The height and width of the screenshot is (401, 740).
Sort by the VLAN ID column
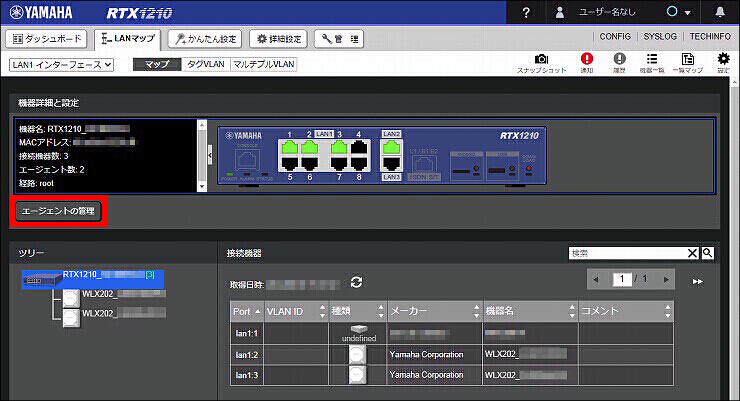(x=296, y=311)
